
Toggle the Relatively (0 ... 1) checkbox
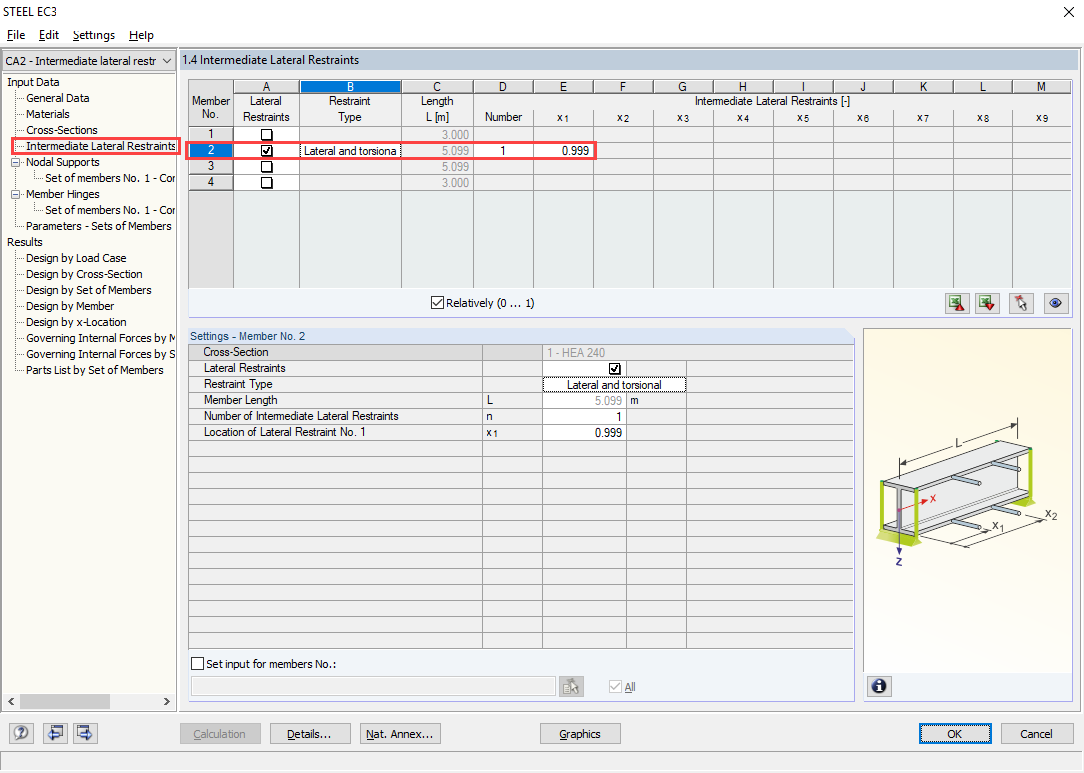pyautogui.click(x=437, y=302)
